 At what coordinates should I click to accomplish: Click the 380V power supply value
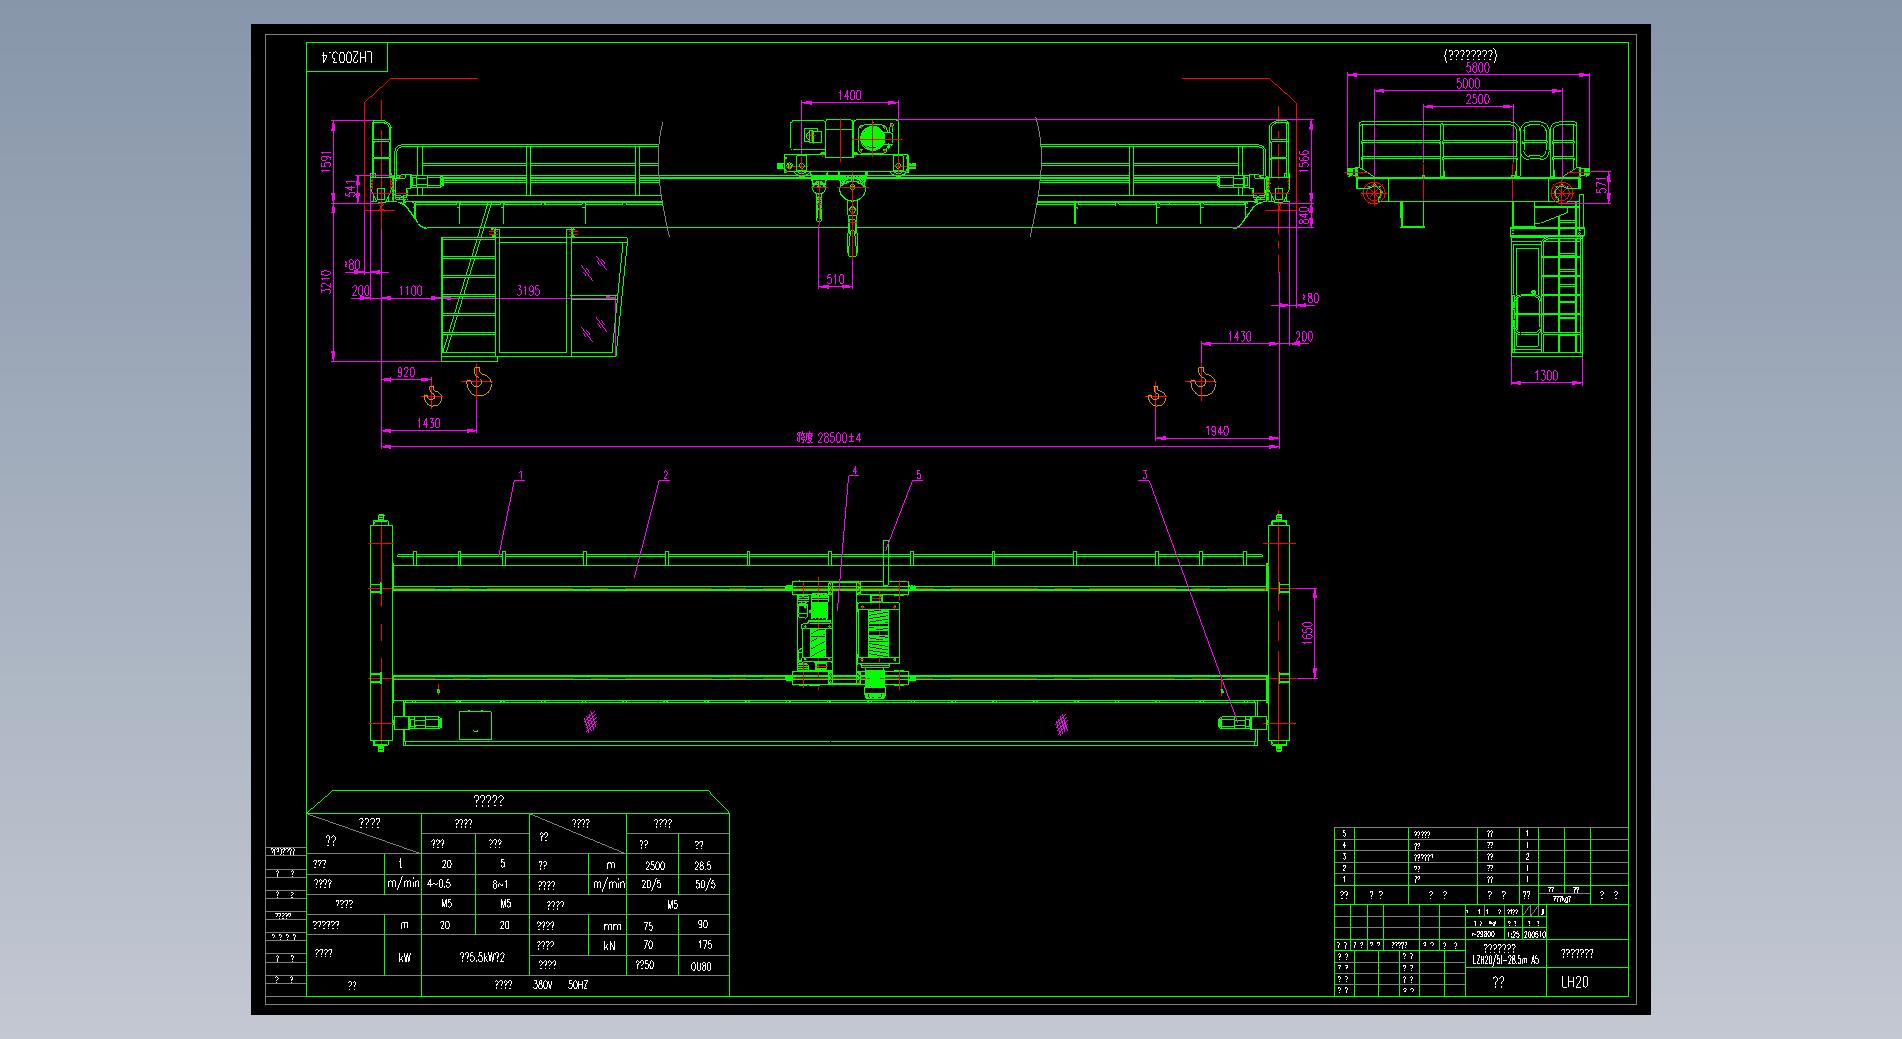pos(542,985)
